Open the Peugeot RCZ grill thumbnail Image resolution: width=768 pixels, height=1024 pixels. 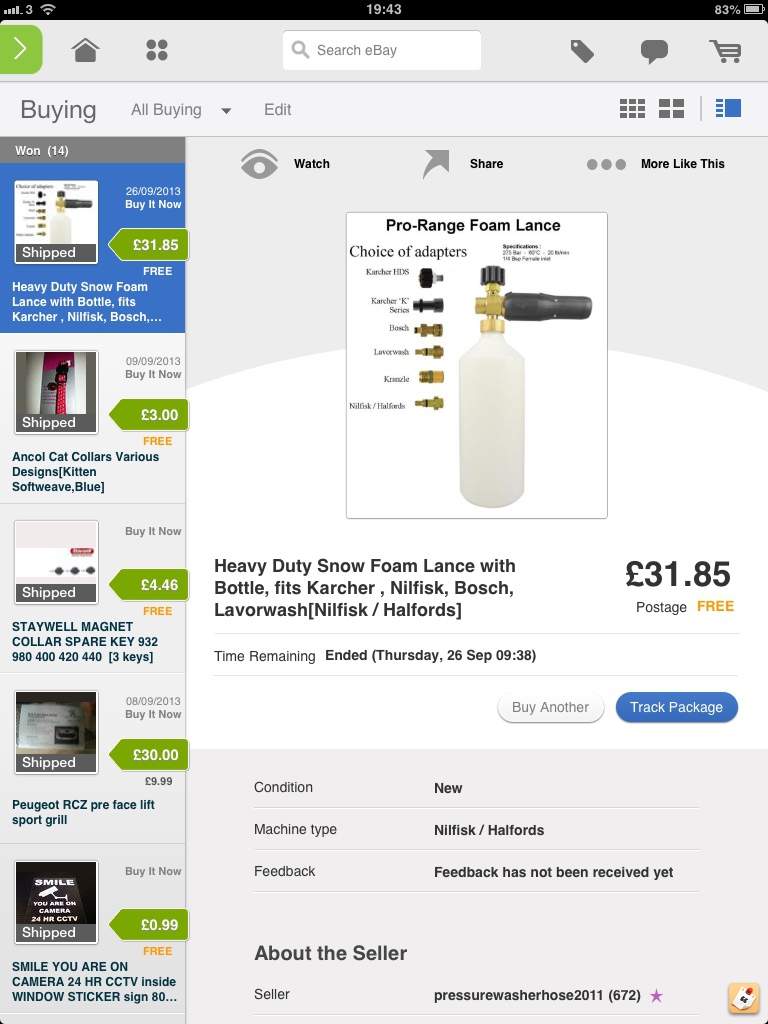point(56,731)
